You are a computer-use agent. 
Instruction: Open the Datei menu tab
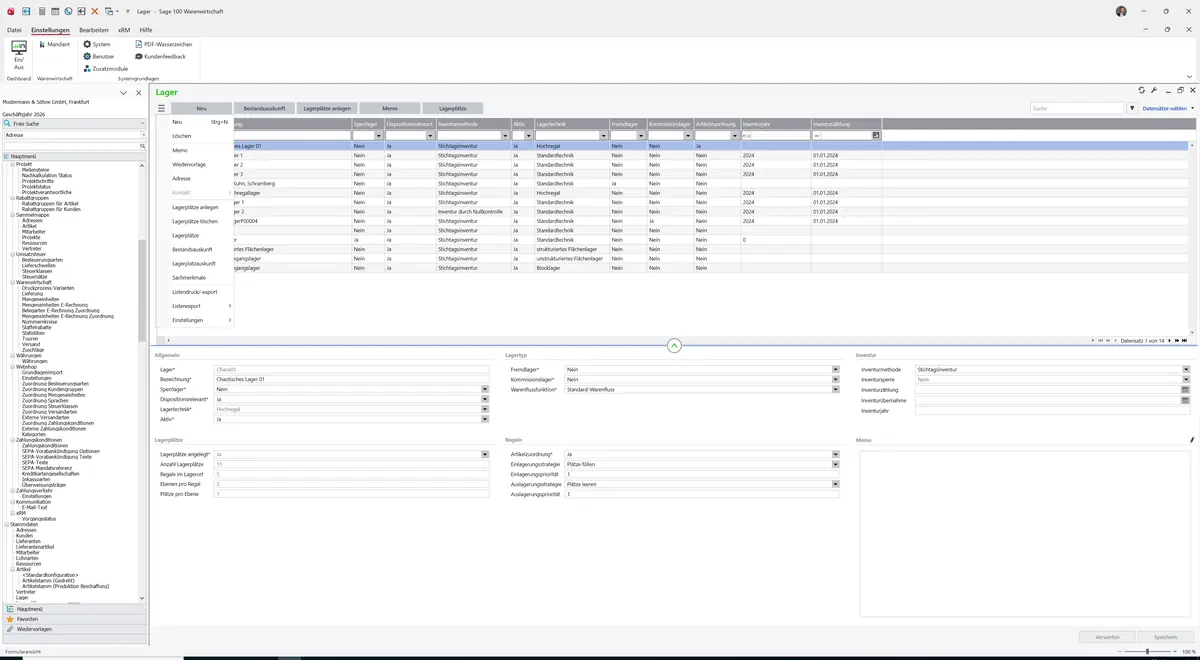coord(14,31)
